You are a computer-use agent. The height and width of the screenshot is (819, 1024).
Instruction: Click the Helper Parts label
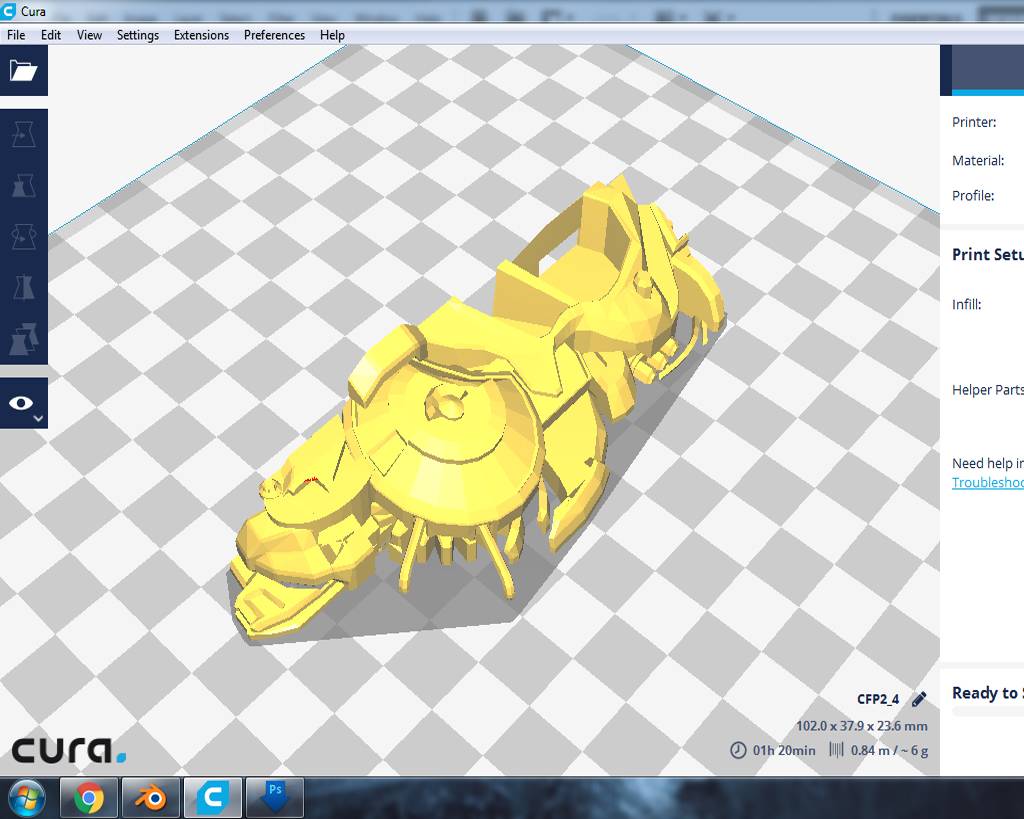(x=987, y=389)
